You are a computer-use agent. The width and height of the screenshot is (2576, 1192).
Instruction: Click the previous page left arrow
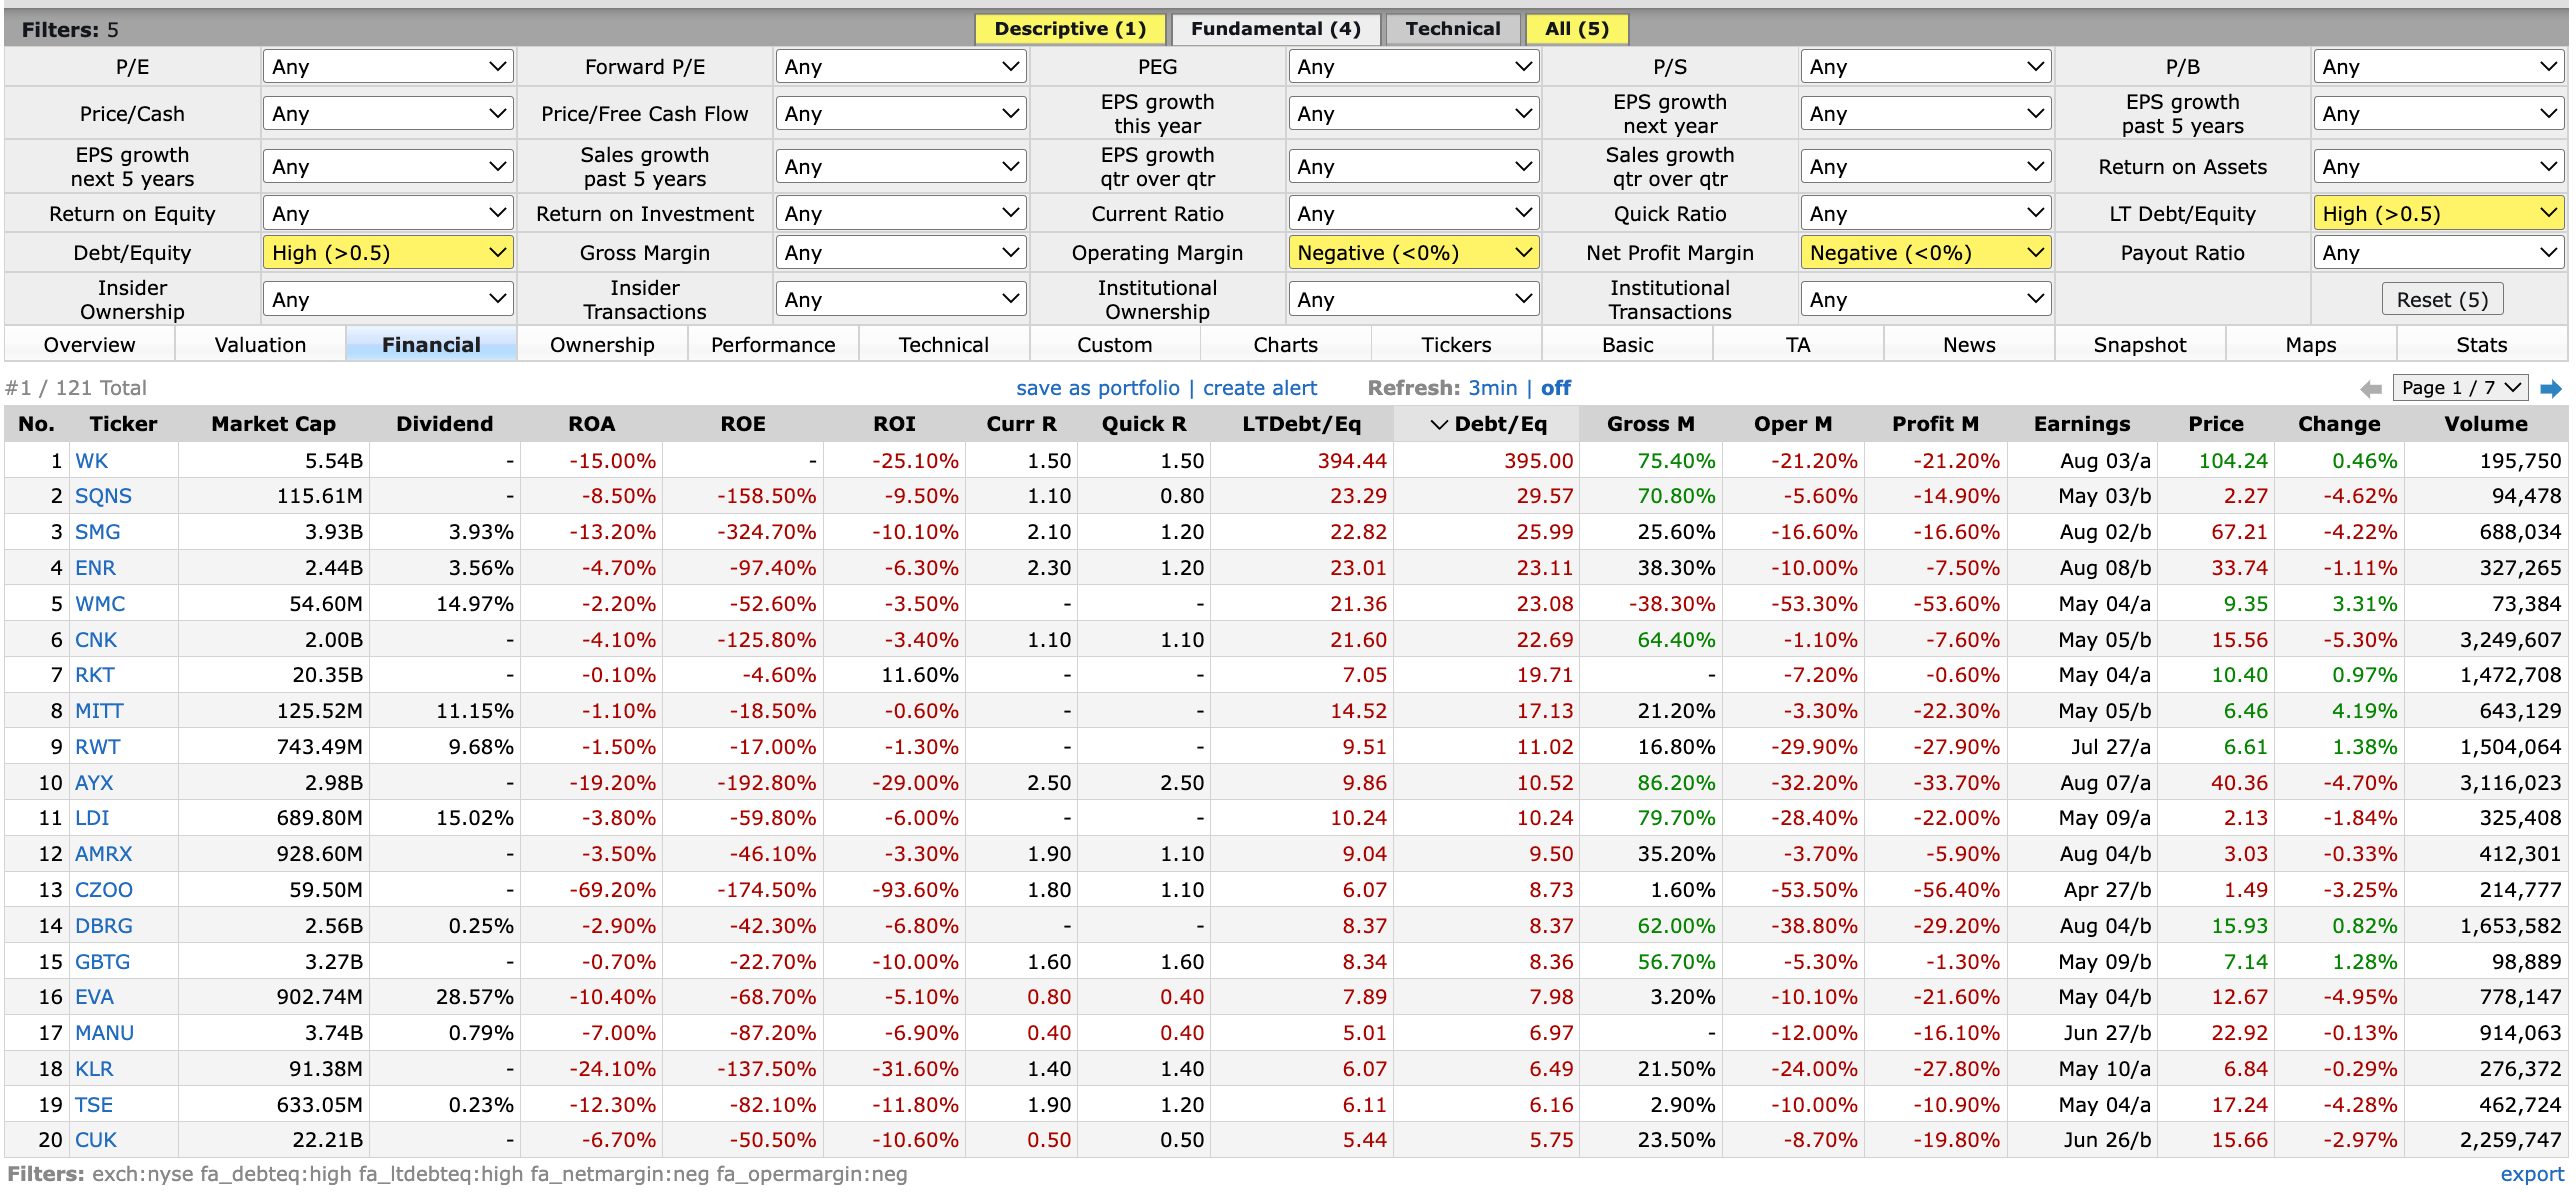click(2371, 388)
